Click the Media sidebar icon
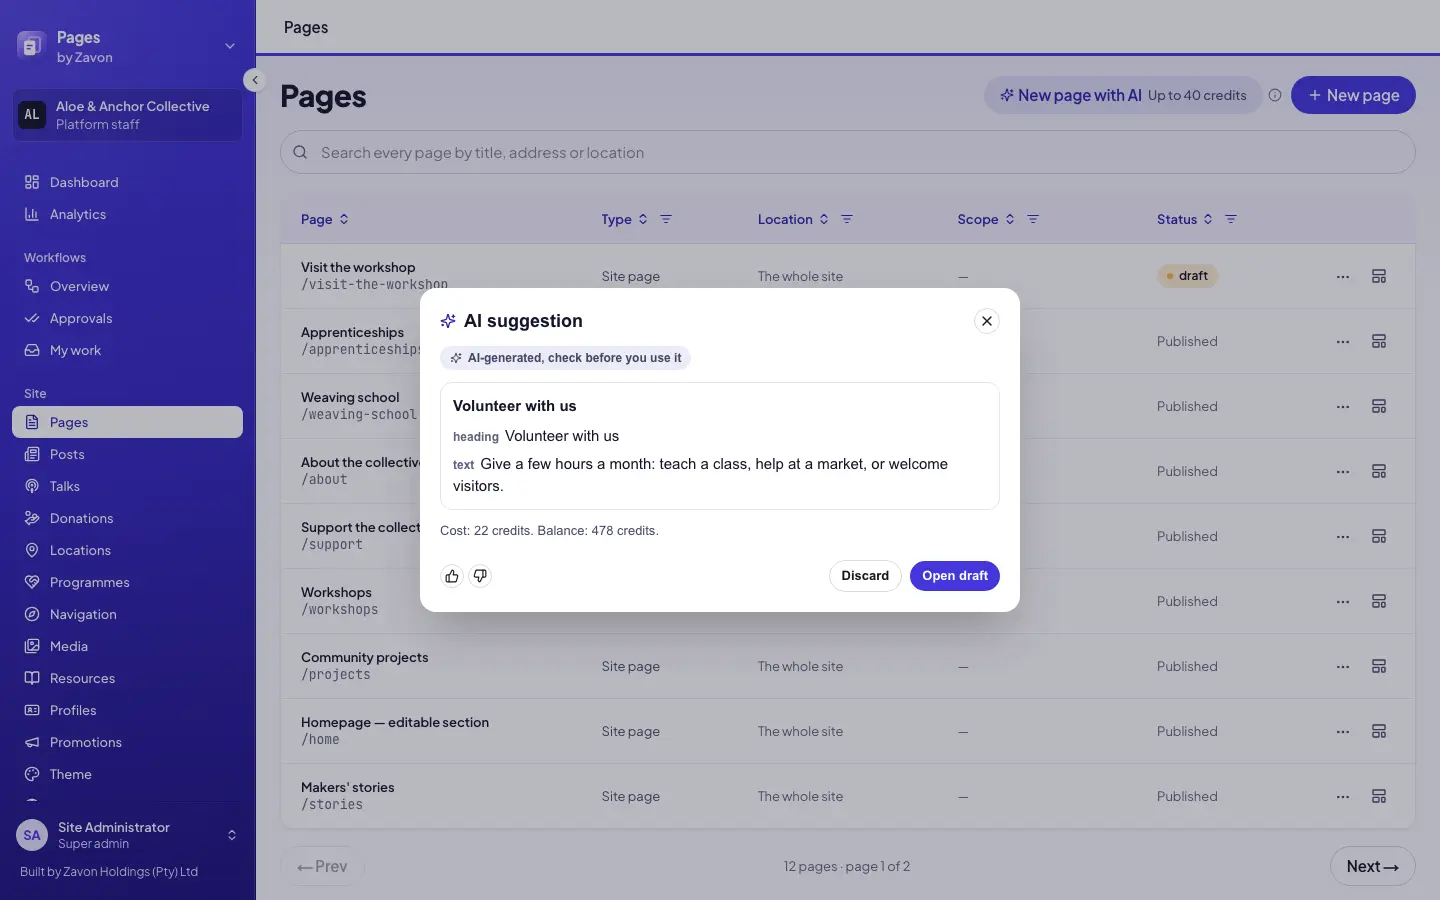This screenshot has width=1440, height=900. click(x=32, y=646)
